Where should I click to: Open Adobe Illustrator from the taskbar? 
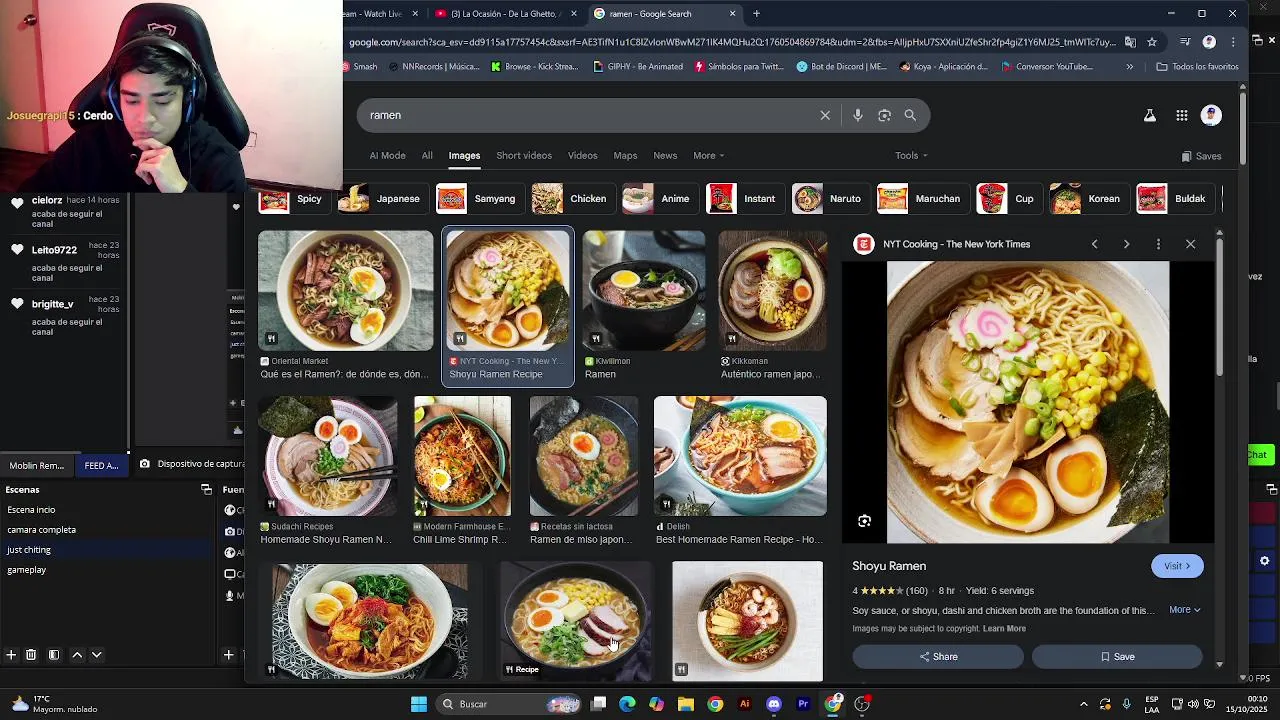tap(744, 704)
